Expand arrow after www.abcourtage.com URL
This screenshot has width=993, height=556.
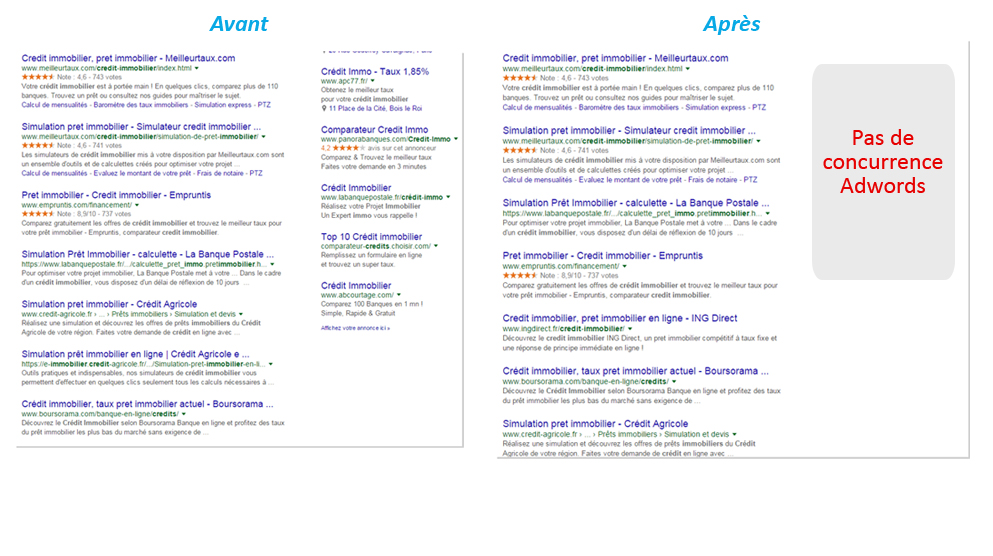point(399,295)
